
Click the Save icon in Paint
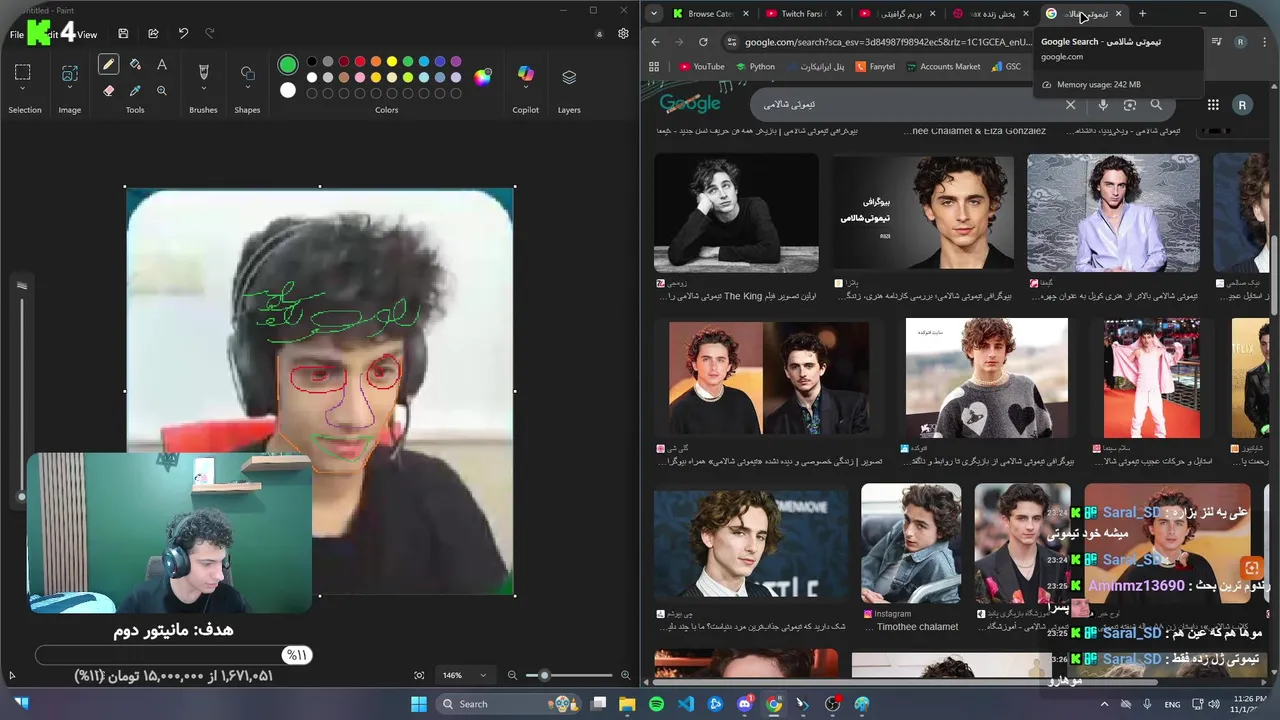(x=123, y=34)
